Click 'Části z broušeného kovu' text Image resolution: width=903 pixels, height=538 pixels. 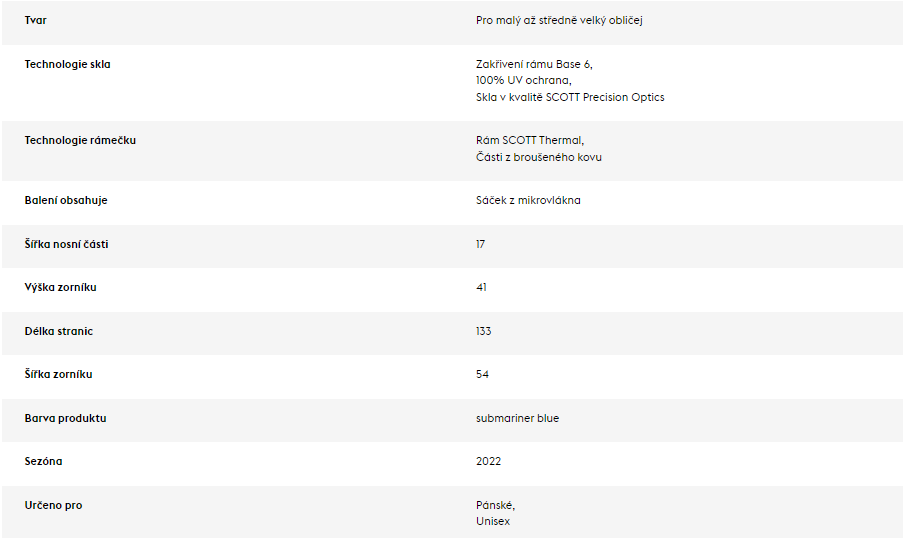[538, 157]
